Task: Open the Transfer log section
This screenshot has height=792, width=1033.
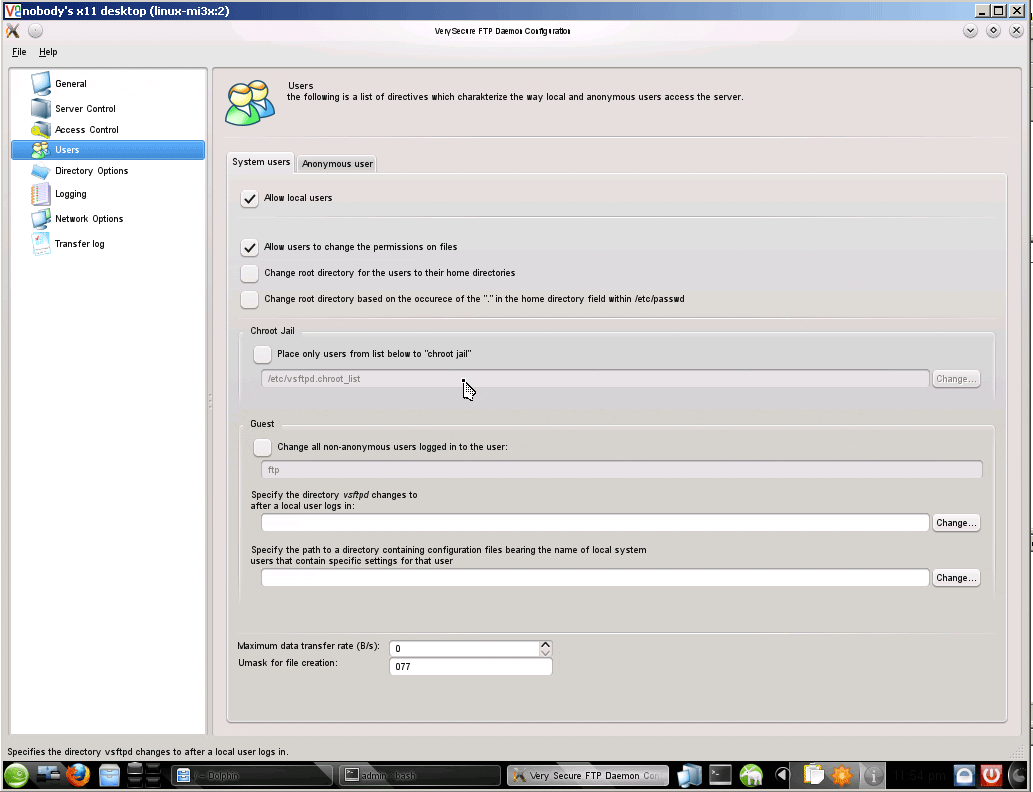Action: pyautogui.click(x=79, y=244)
